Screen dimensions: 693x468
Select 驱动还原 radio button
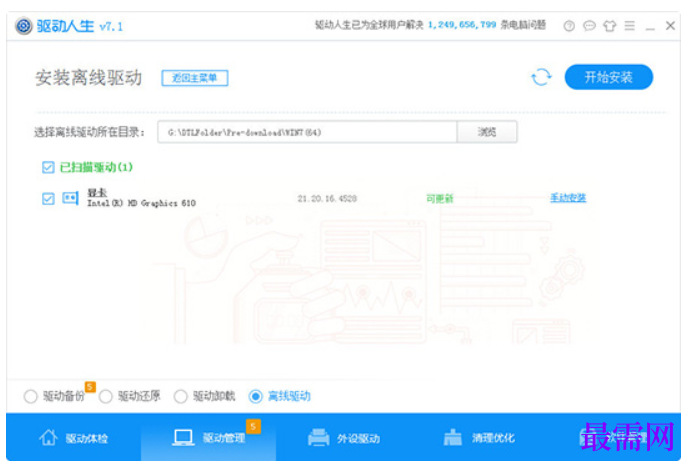point(106,396)
